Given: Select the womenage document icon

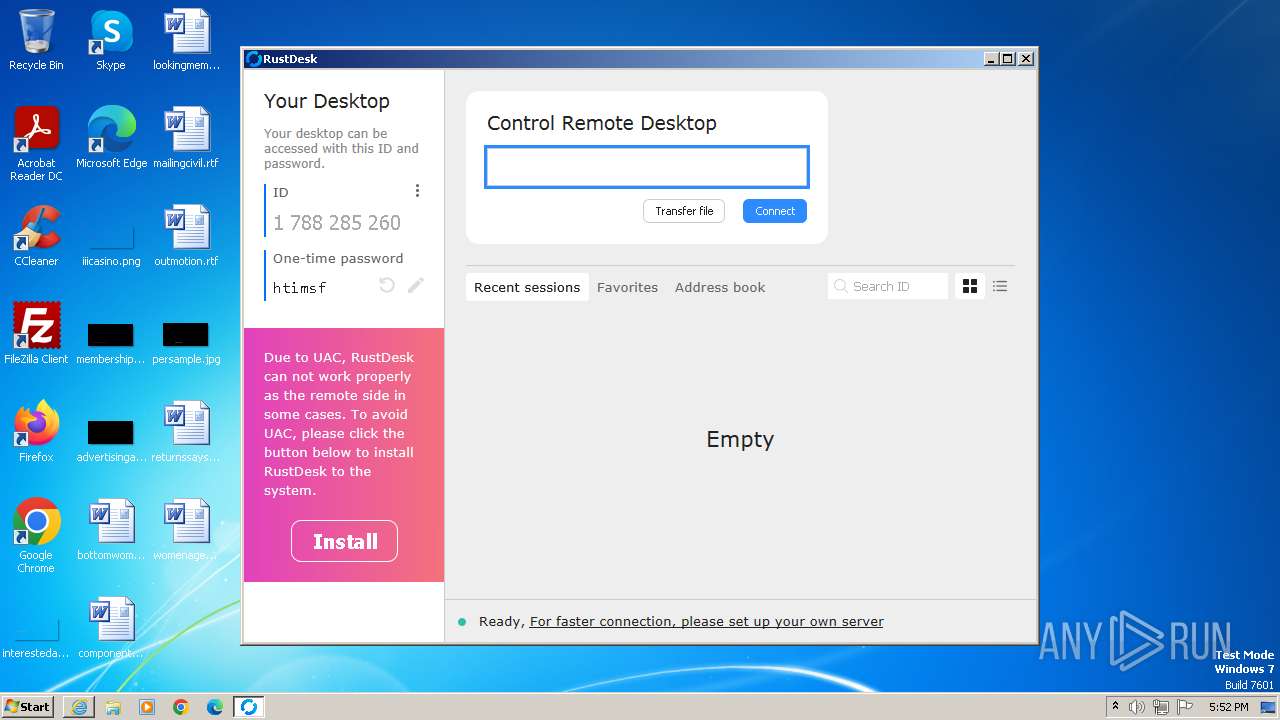Looking at the screenshot, I should (x=186, y=530).
